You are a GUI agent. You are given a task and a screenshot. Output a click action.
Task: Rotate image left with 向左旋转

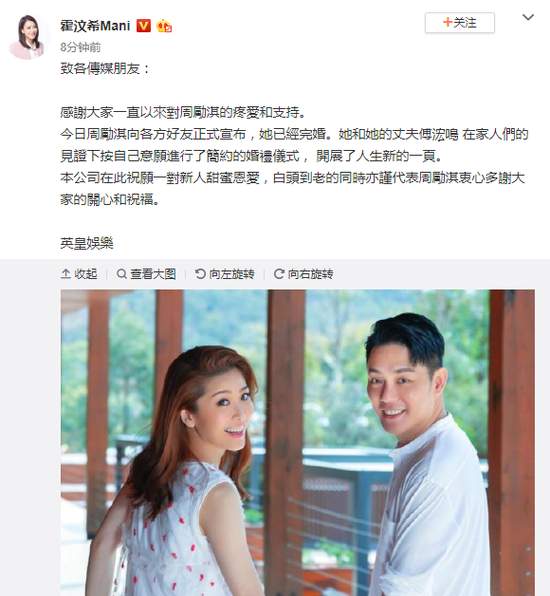(x=224, y=274)
